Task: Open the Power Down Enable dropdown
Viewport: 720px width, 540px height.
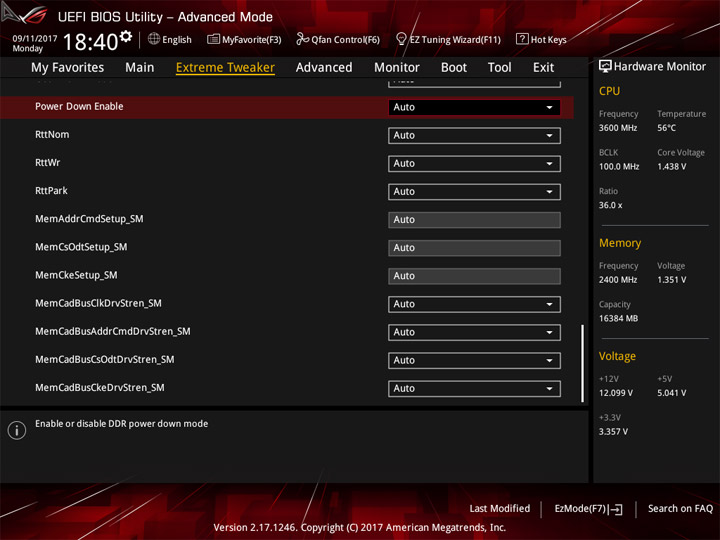Action: pyautogui.click(x=474, y=107)
